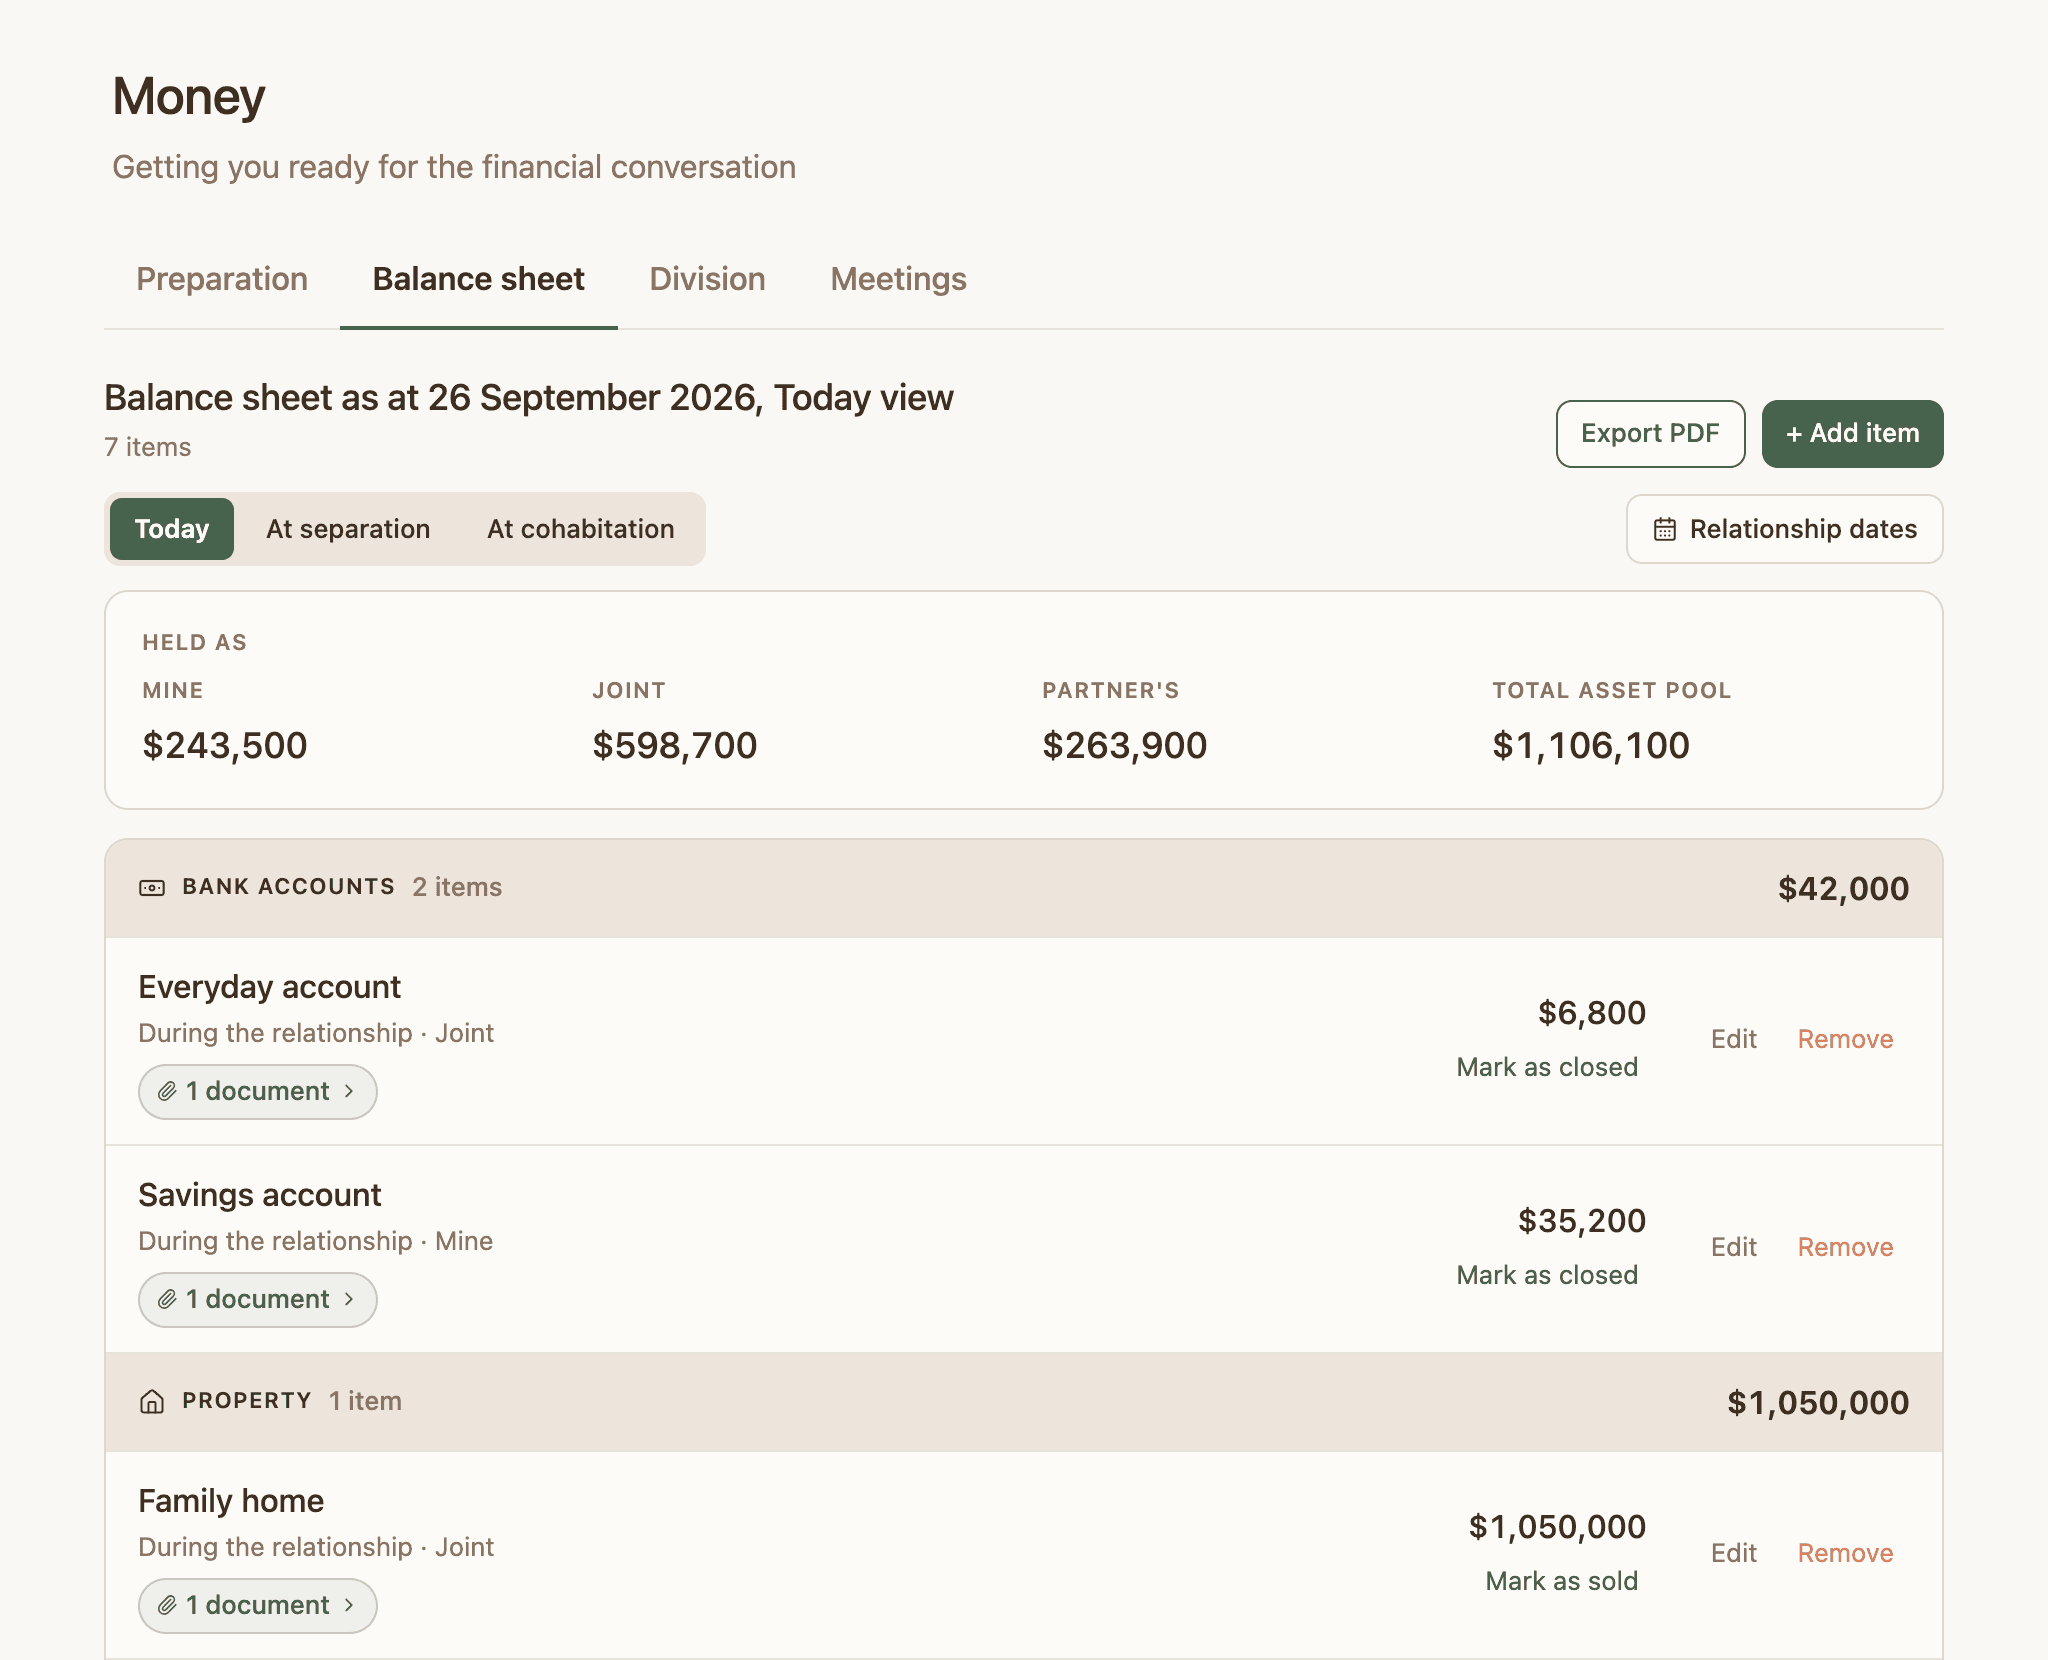
Task: Switch to the At cohabitation view
Action: (581, 529)
